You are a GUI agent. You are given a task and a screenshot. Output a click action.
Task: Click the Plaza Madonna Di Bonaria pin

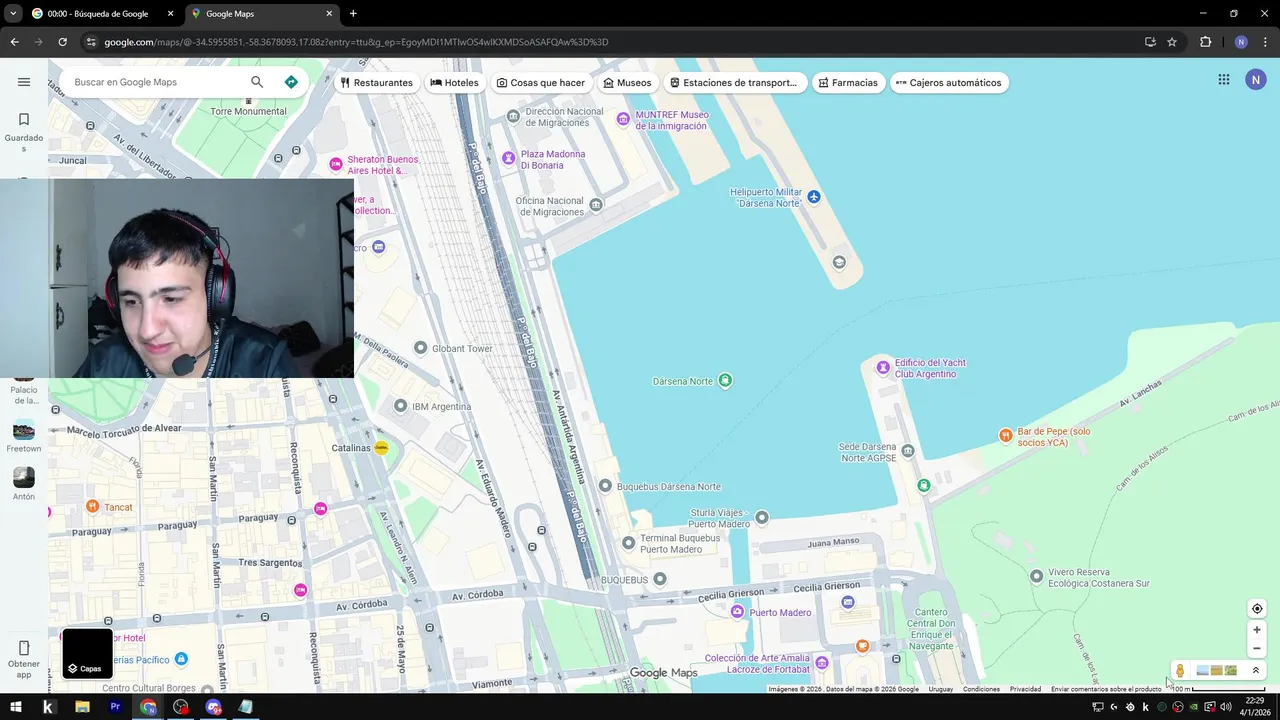coord(508,158)
